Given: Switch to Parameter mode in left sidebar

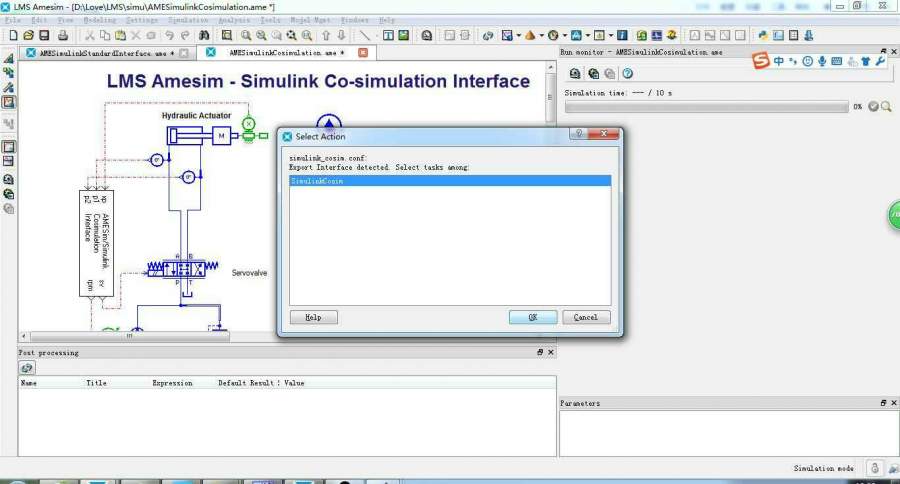Looking at the screenshot, I should coord(9,87).
